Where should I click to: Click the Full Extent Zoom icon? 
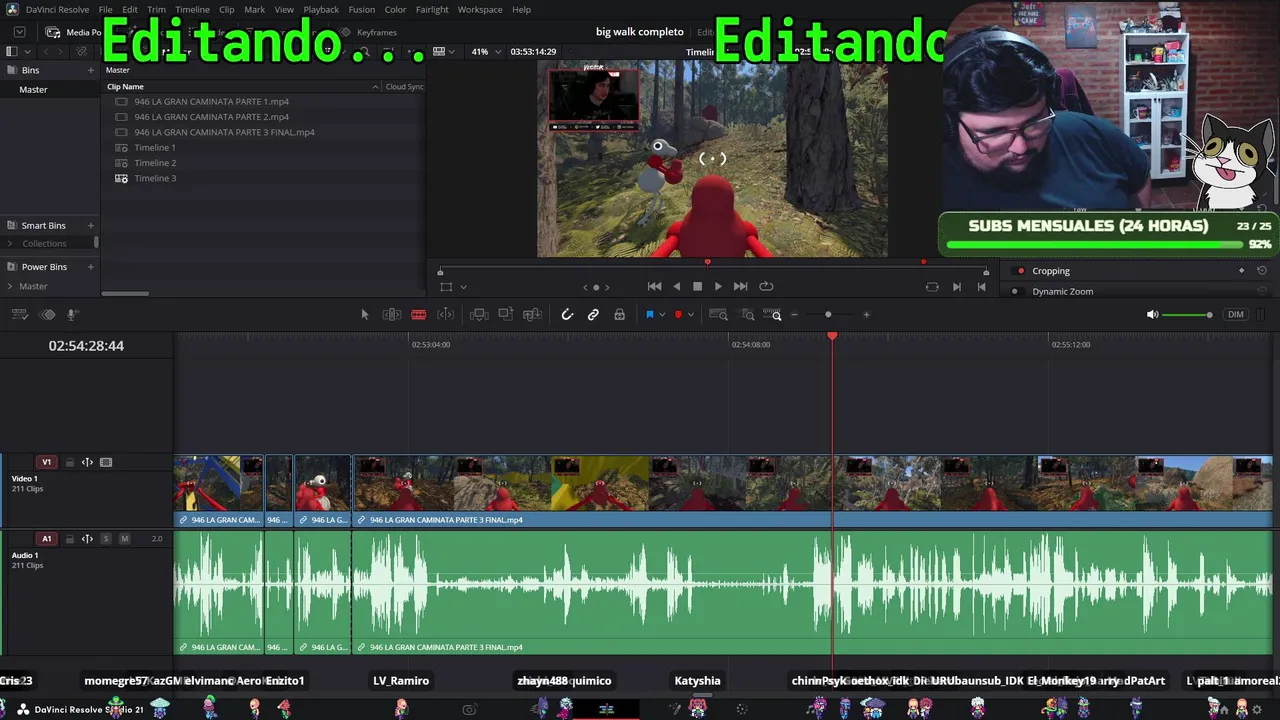[x=718, y=315]
